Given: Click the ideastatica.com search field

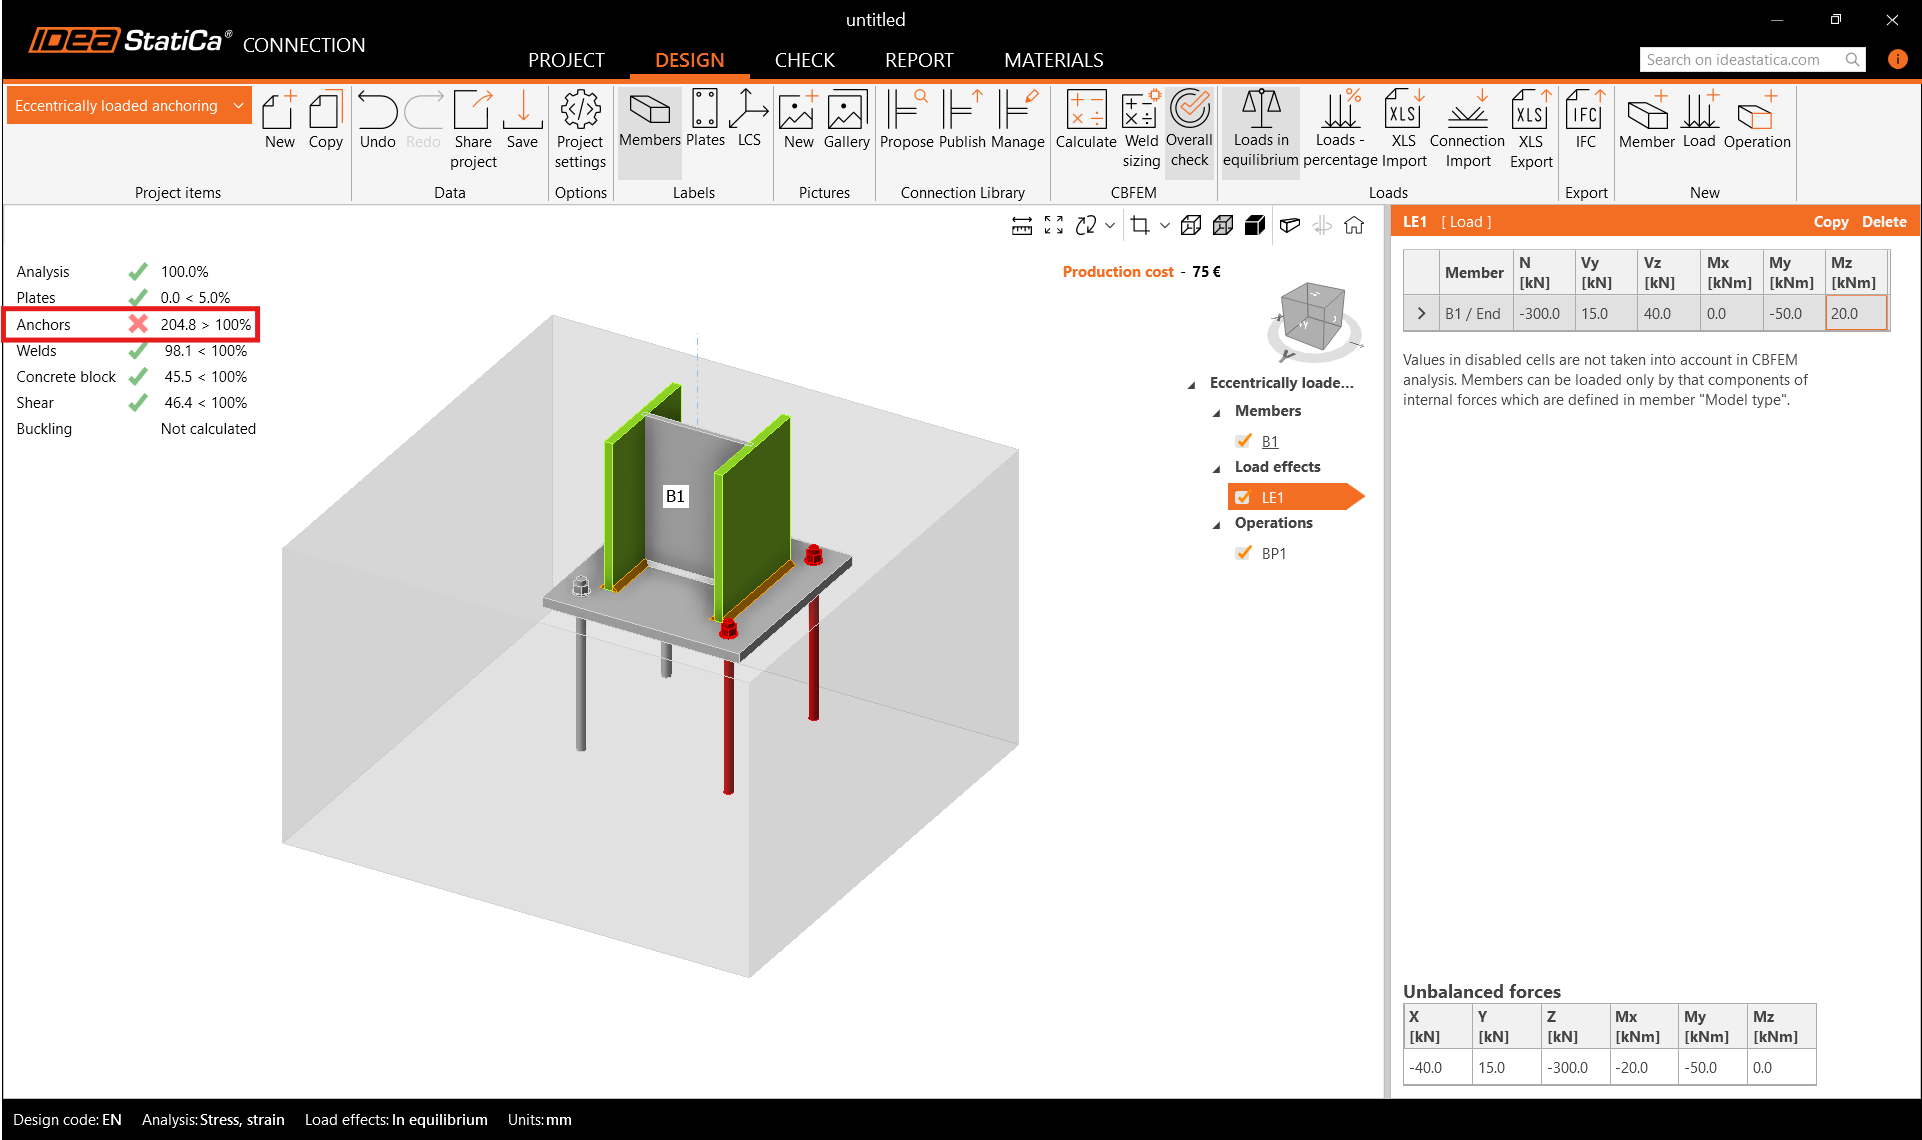Looking at the screenshot, I should coord(1740,60).
